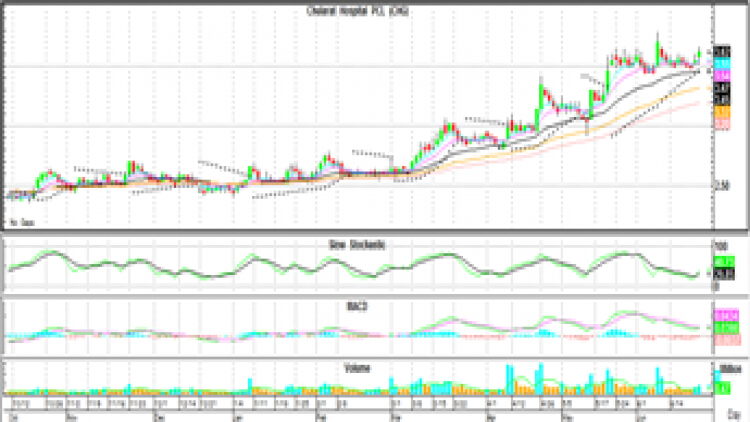
Task: Click the green Slow Stochastic value label
Action: tap(724, 262)
